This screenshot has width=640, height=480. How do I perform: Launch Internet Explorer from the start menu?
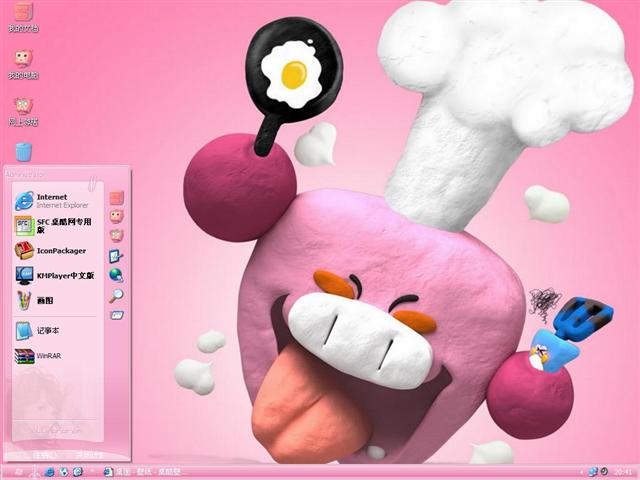pyautogui.click(x=53, y=200)
